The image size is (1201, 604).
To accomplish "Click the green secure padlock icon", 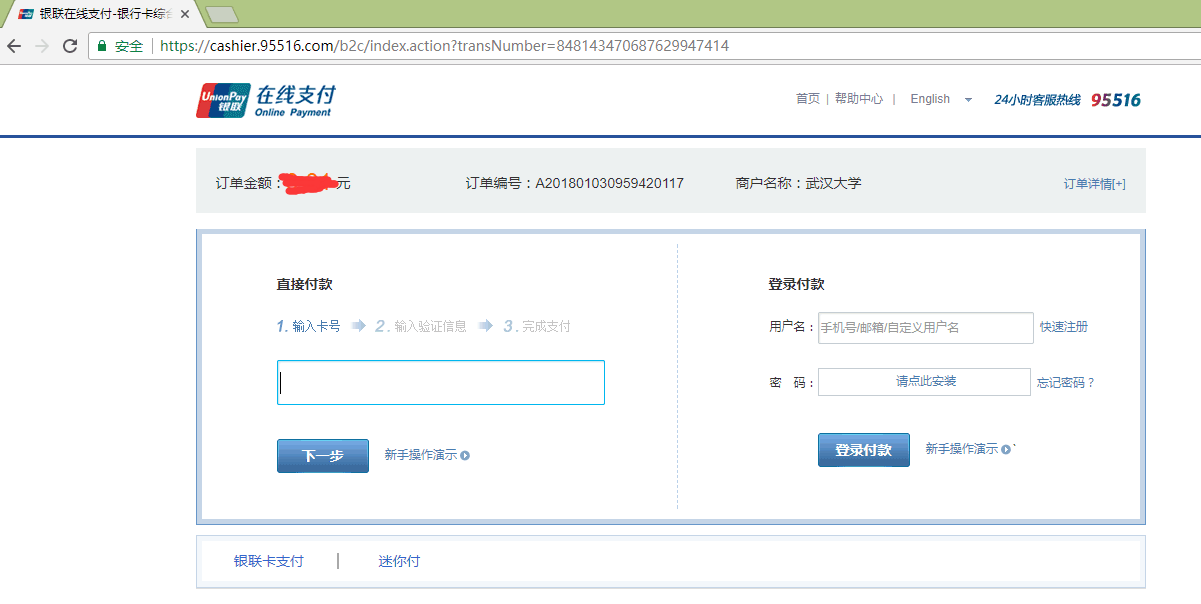I will pyautogui.click(x=102, y=46).
